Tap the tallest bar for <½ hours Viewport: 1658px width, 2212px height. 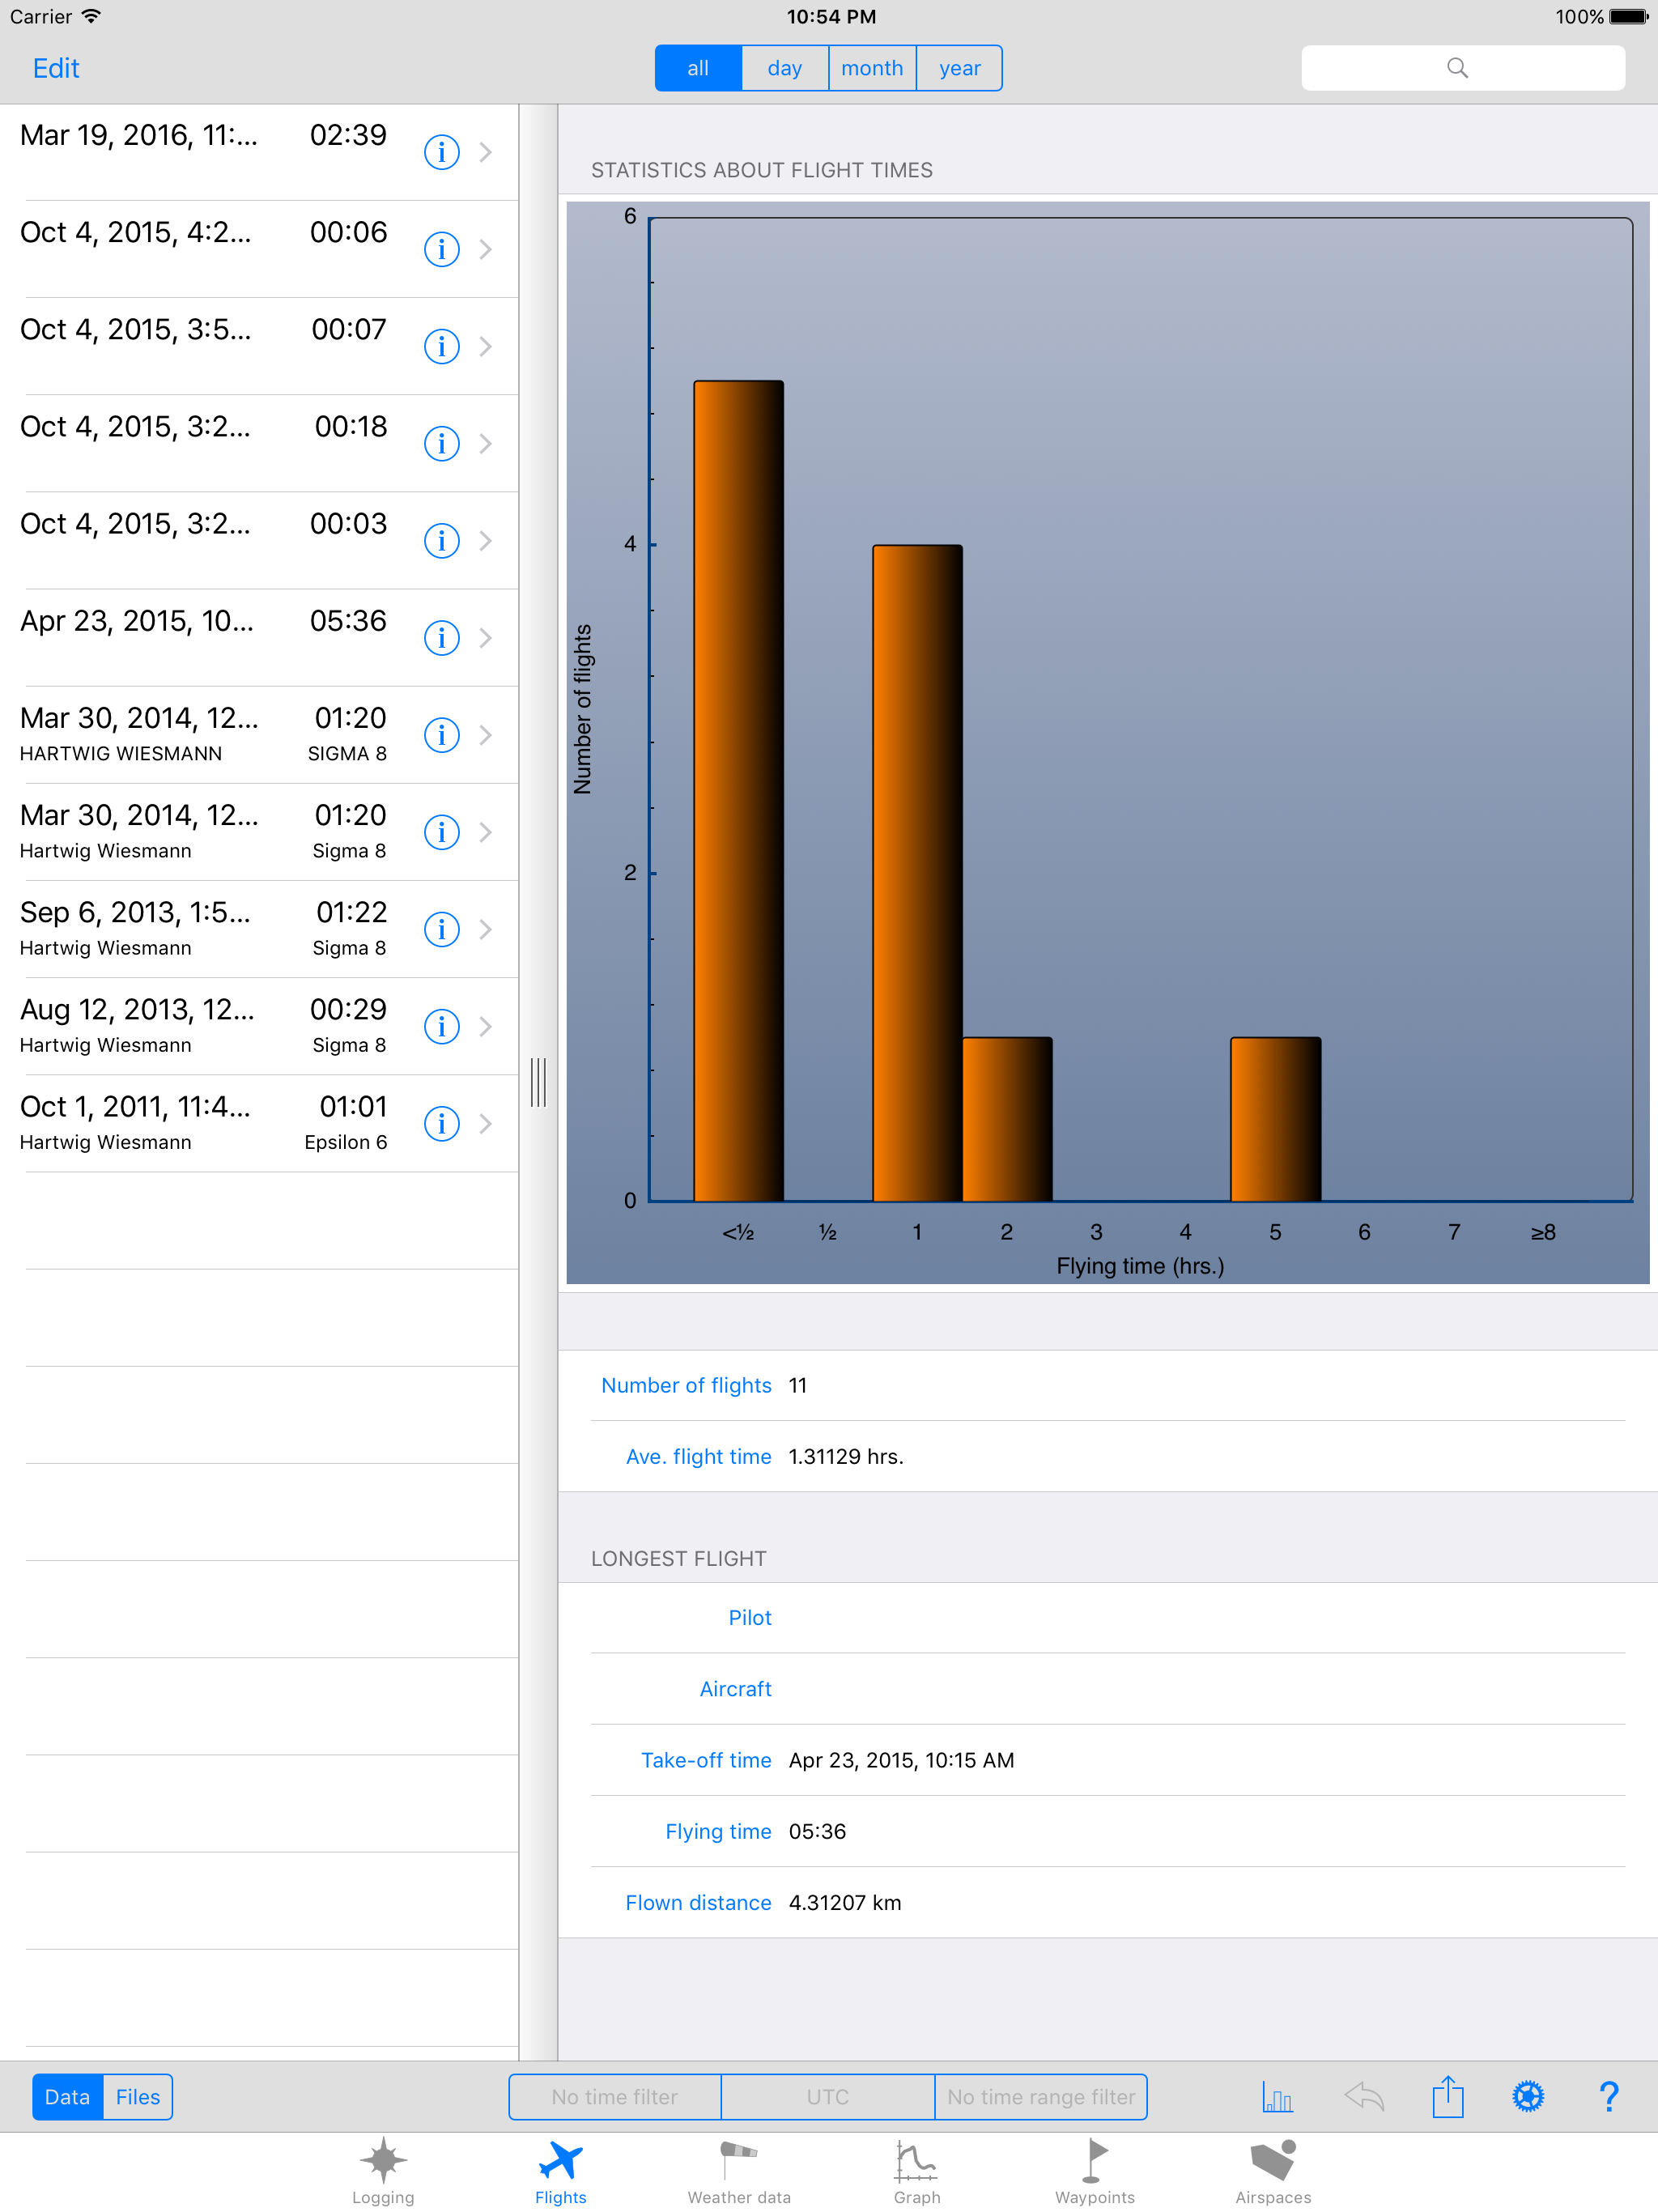click(738, 790)
